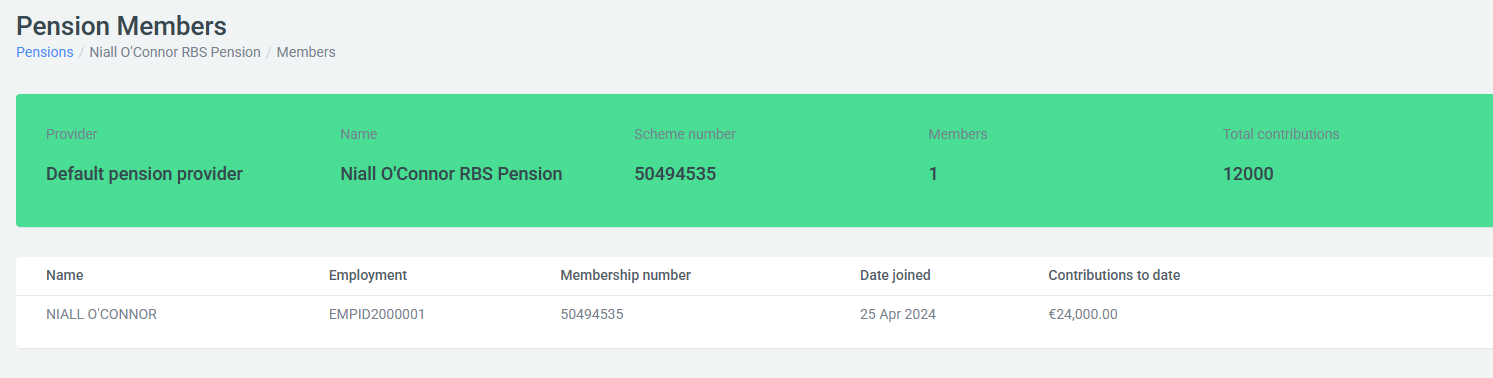Click the €24,000.00 contributions cell
The width and height of the screenshot is (1493, 378).
(1083, 314)
